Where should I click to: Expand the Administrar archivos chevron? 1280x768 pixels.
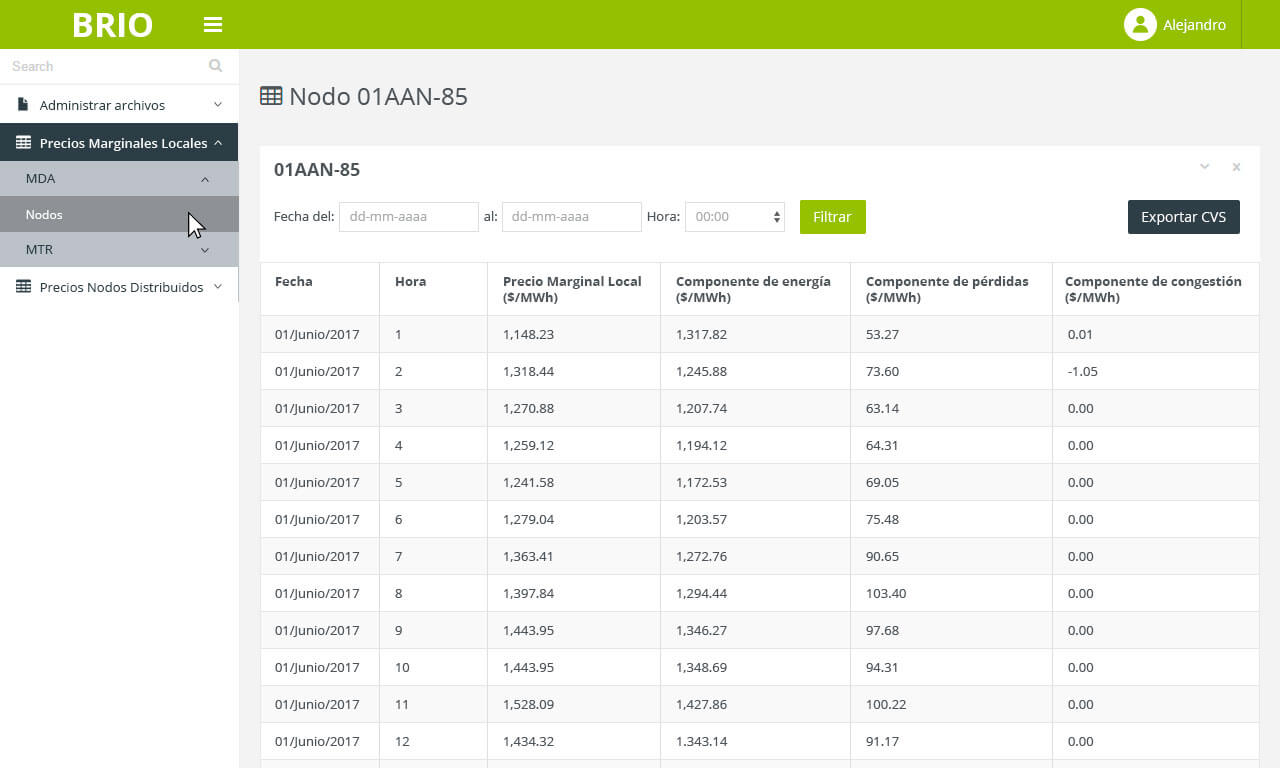pyautogui.click(x=218, y=105)
